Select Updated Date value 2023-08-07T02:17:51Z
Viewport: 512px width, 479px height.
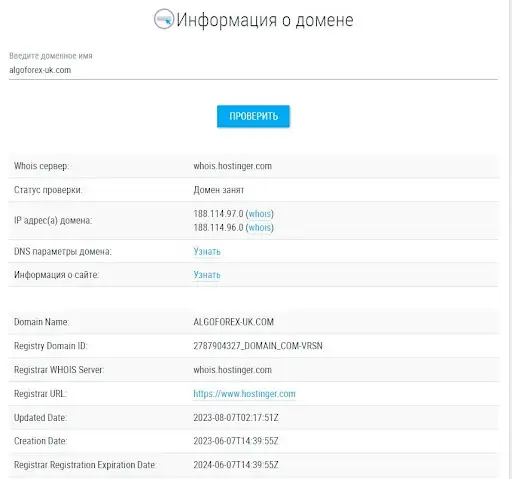[236, 418]
